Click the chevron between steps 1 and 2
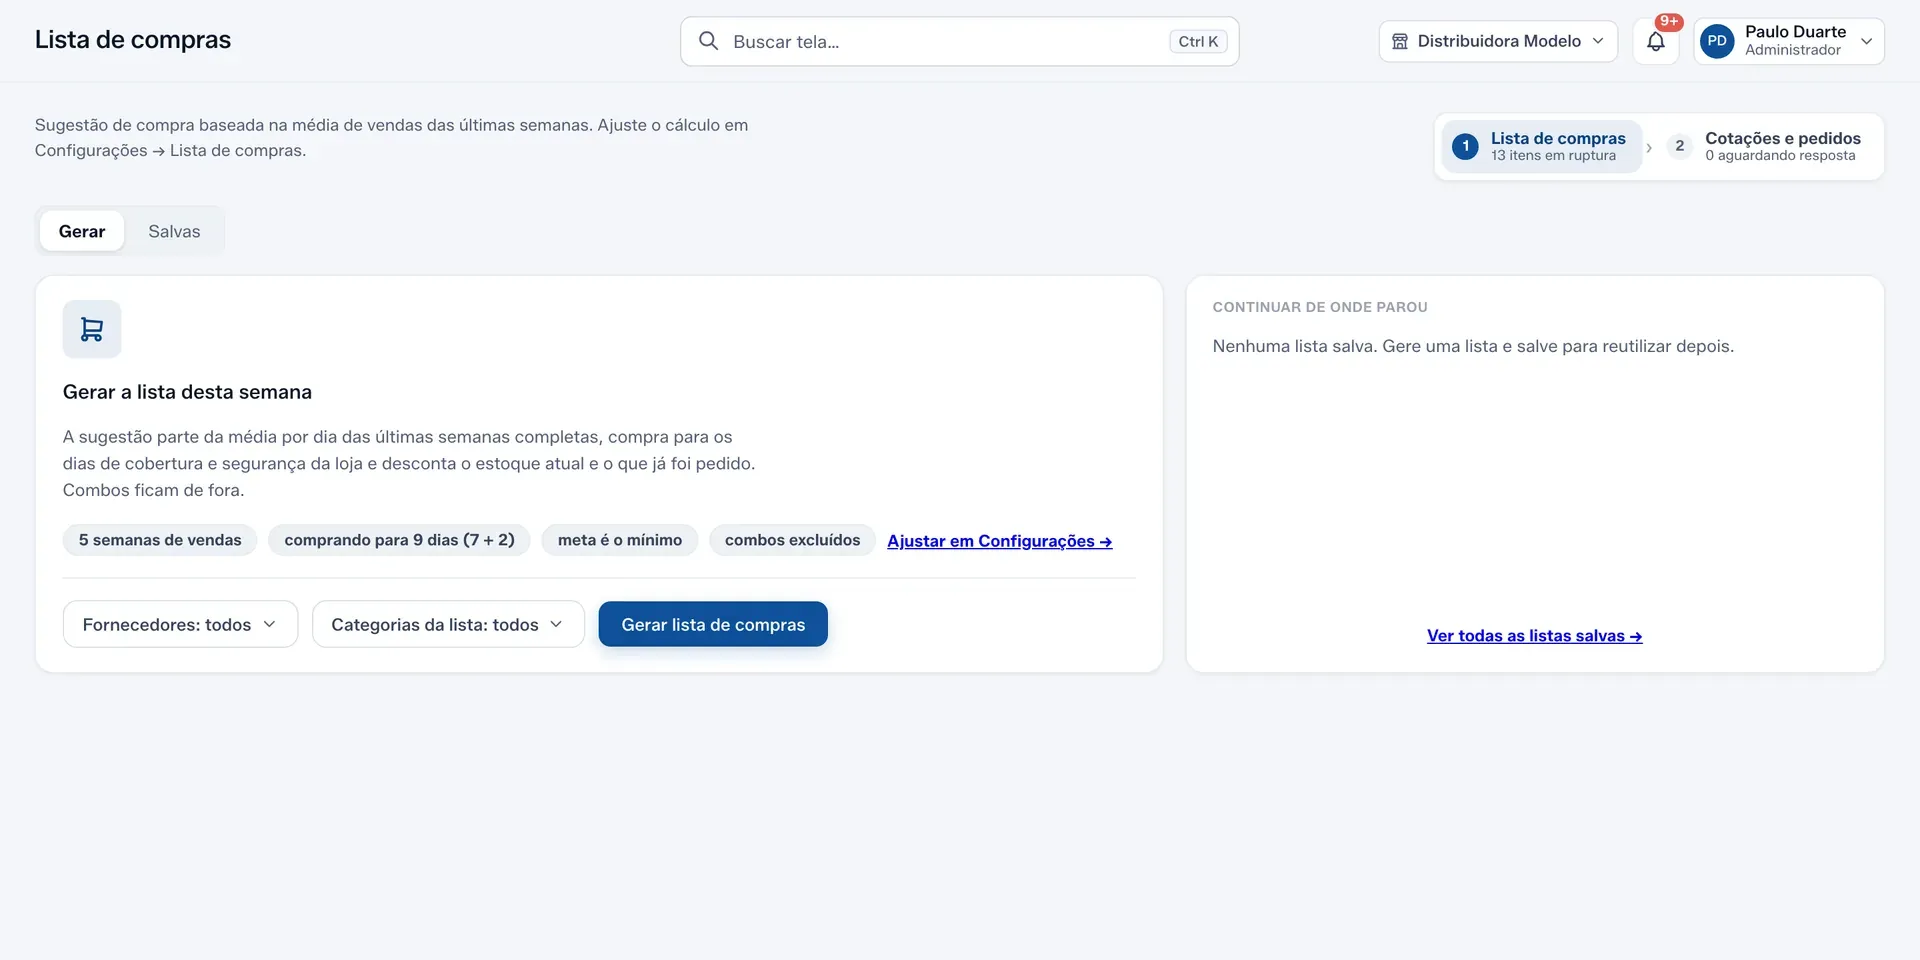The image size is (1920, 960). click(1649, 148)
